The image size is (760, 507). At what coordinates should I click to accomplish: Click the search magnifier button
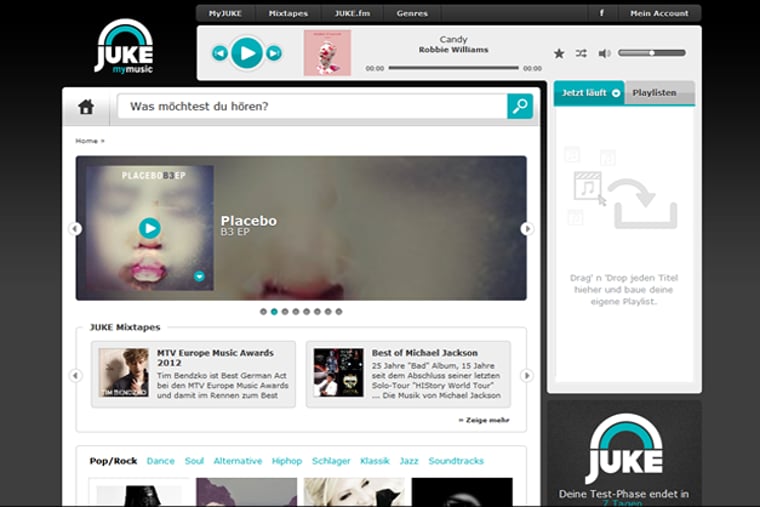point(520,107)
